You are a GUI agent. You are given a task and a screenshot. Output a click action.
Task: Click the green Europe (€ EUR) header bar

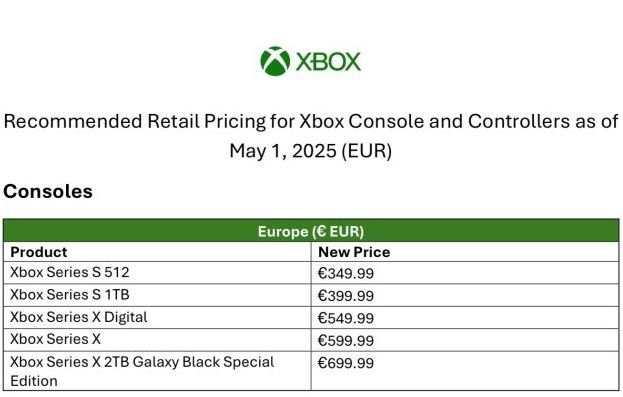311,231
